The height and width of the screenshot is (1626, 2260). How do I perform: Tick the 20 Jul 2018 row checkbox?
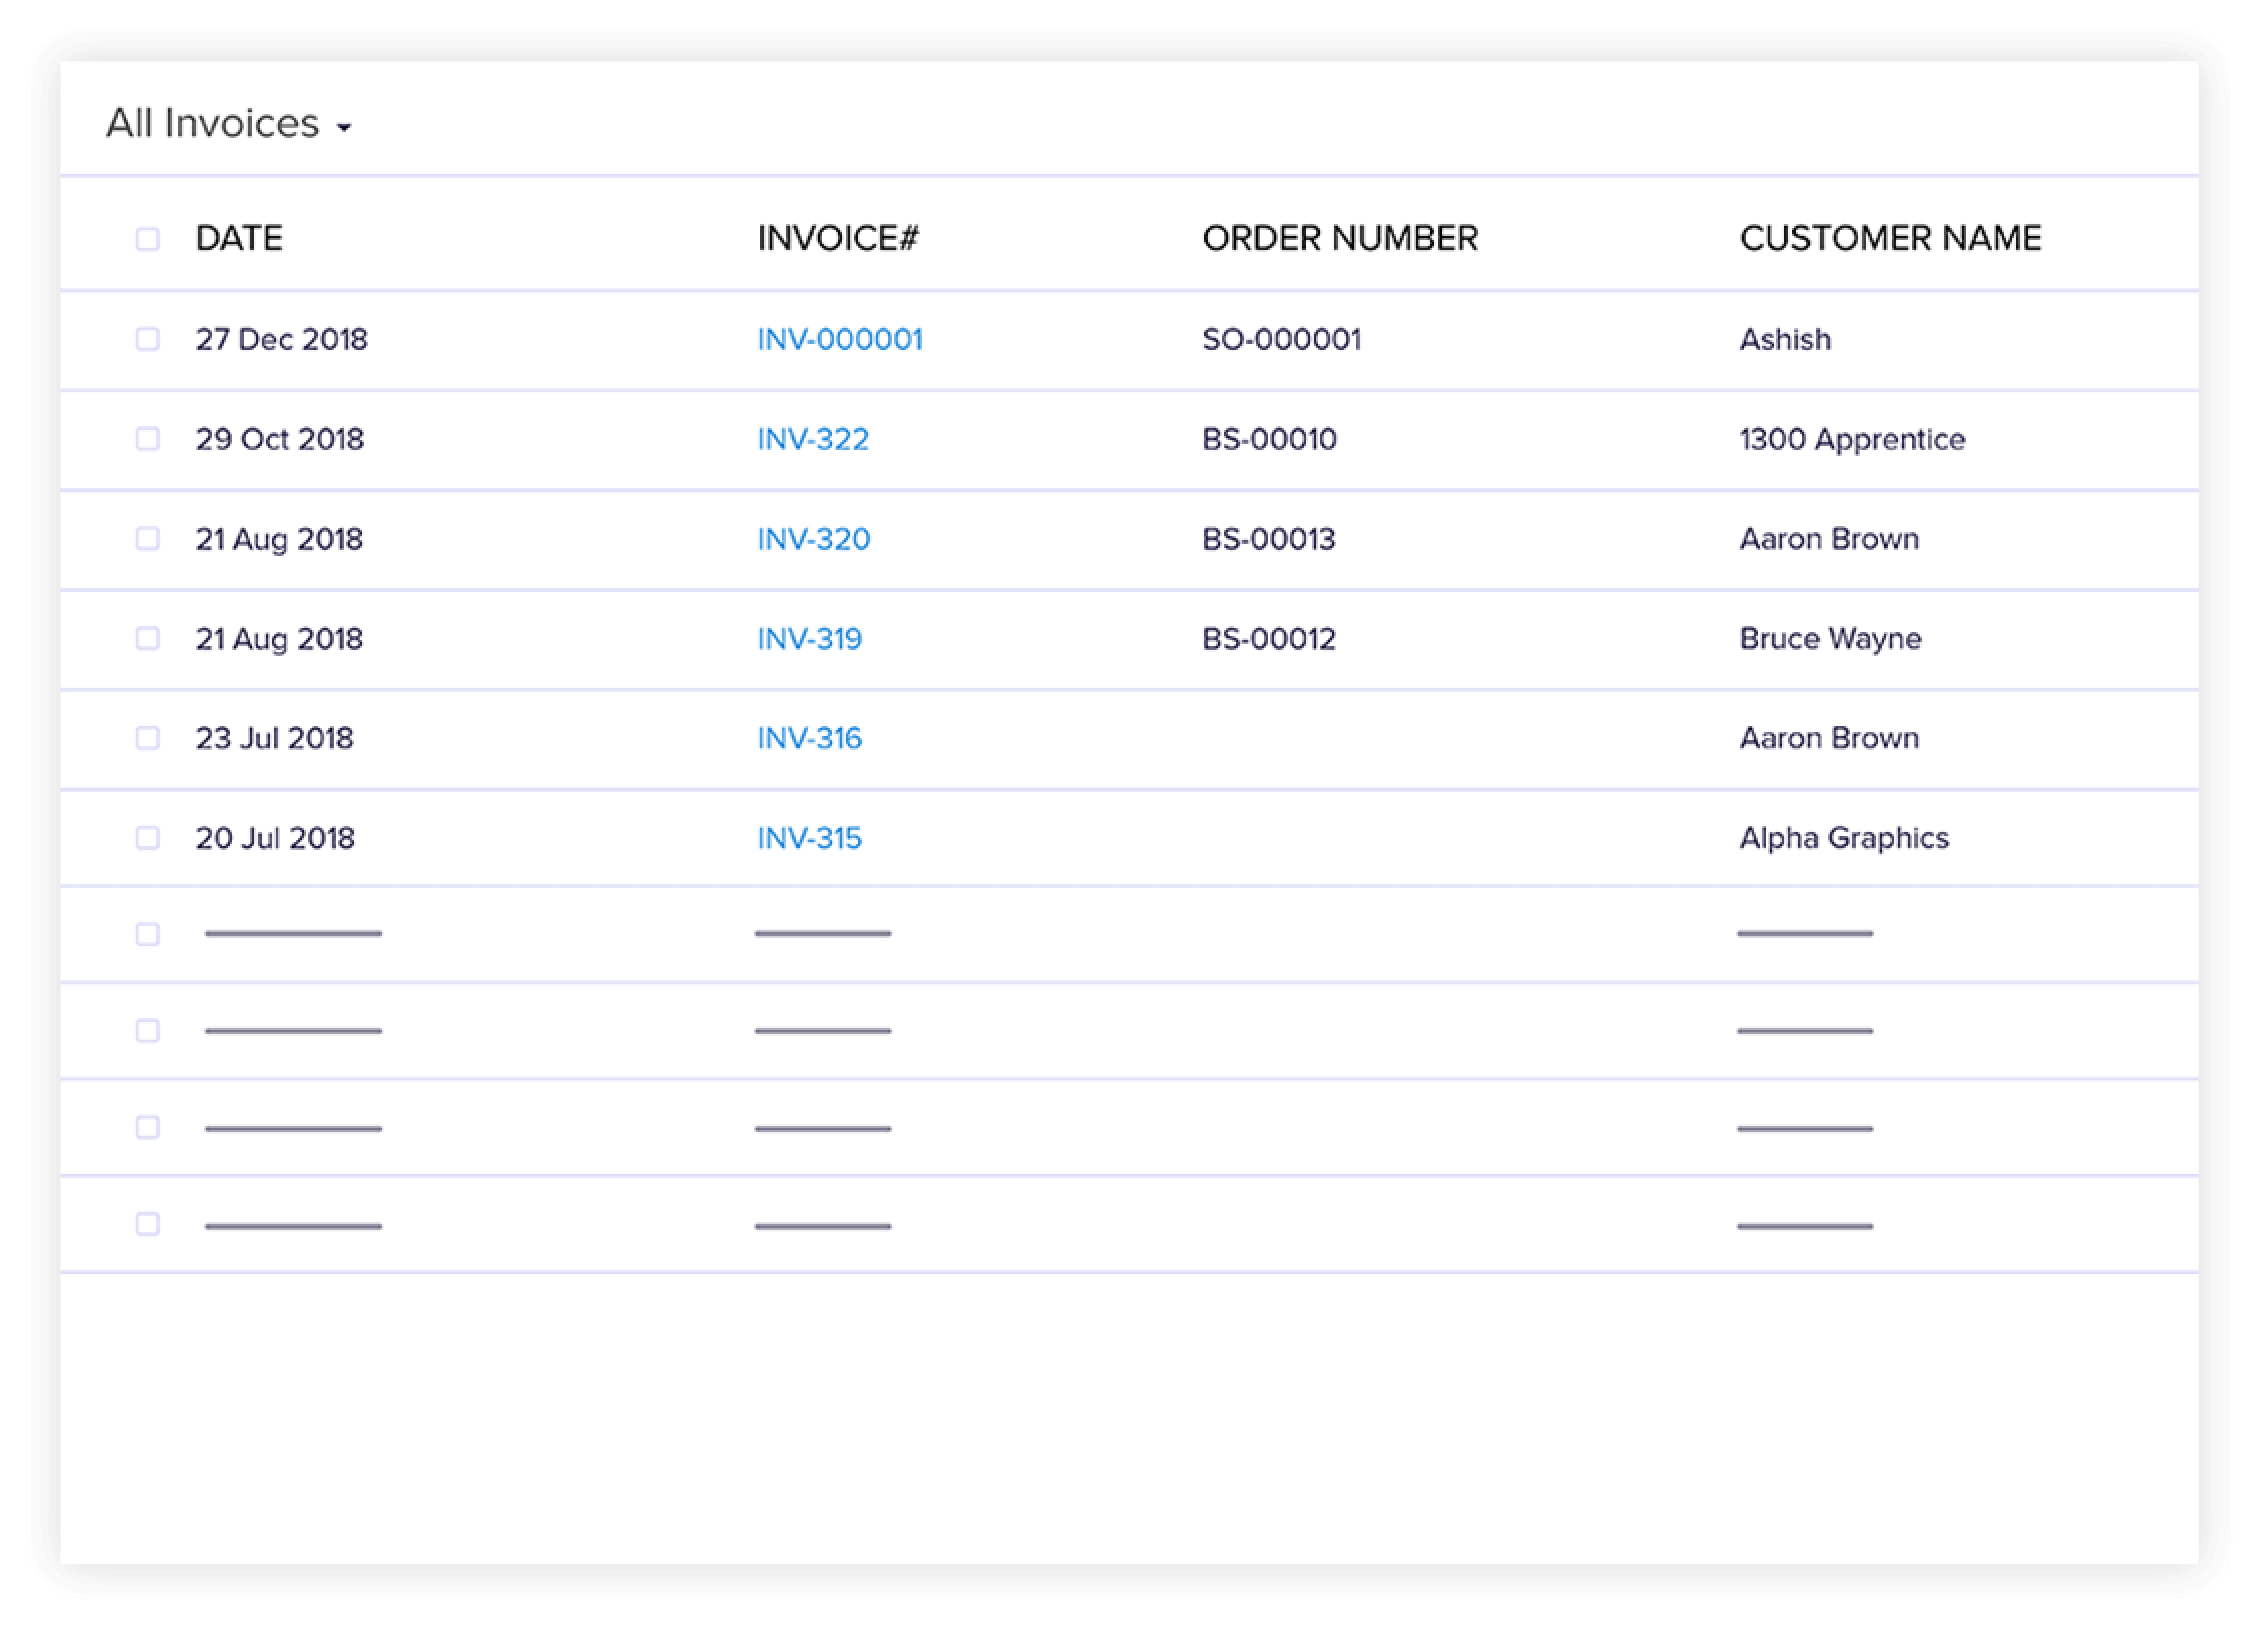click(x=147, y=838)
